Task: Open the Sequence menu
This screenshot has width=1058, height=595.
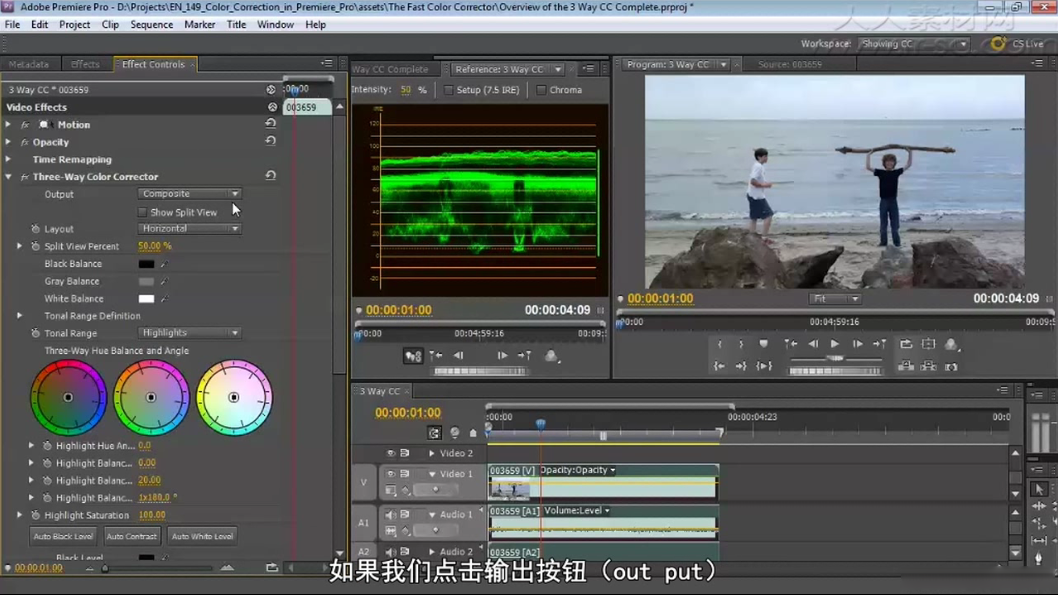Action: click(152, 24)
